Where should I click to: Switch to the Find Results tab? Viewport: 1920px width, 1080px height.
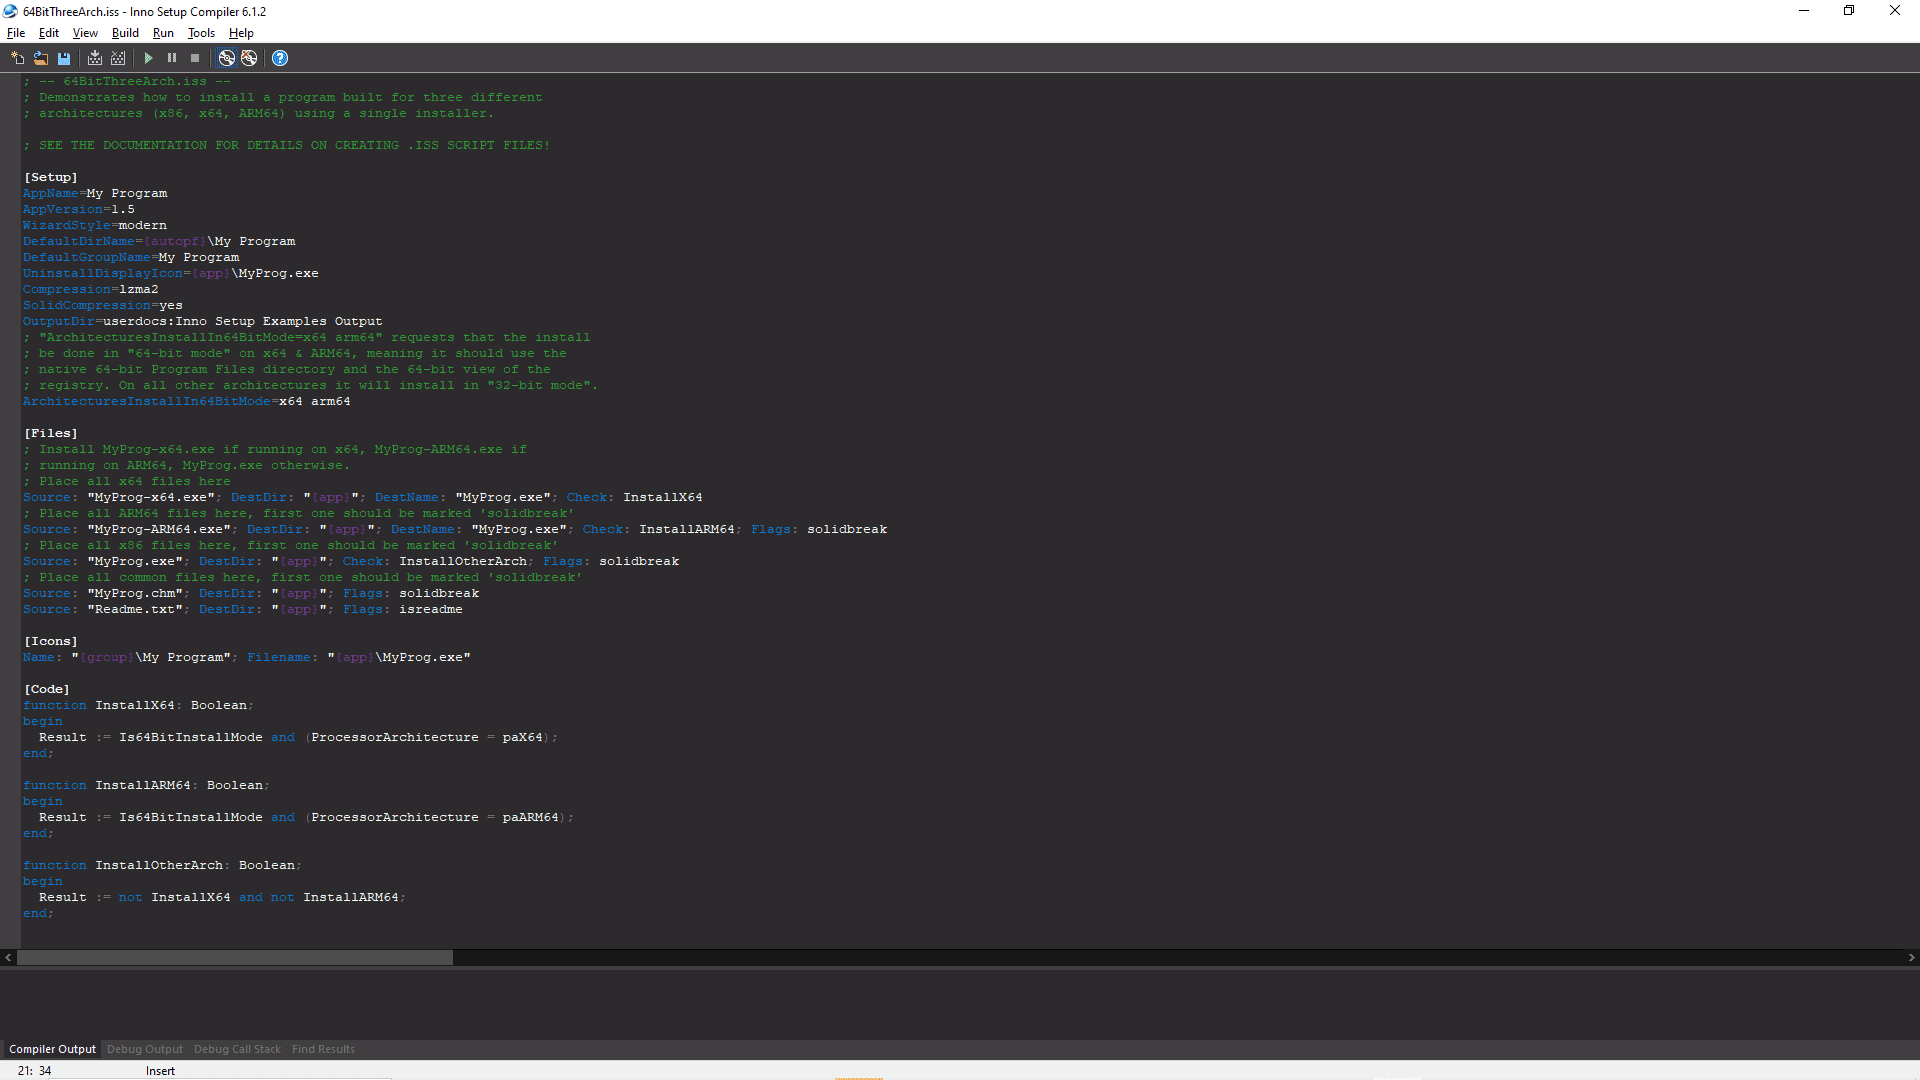[323, 1049]
